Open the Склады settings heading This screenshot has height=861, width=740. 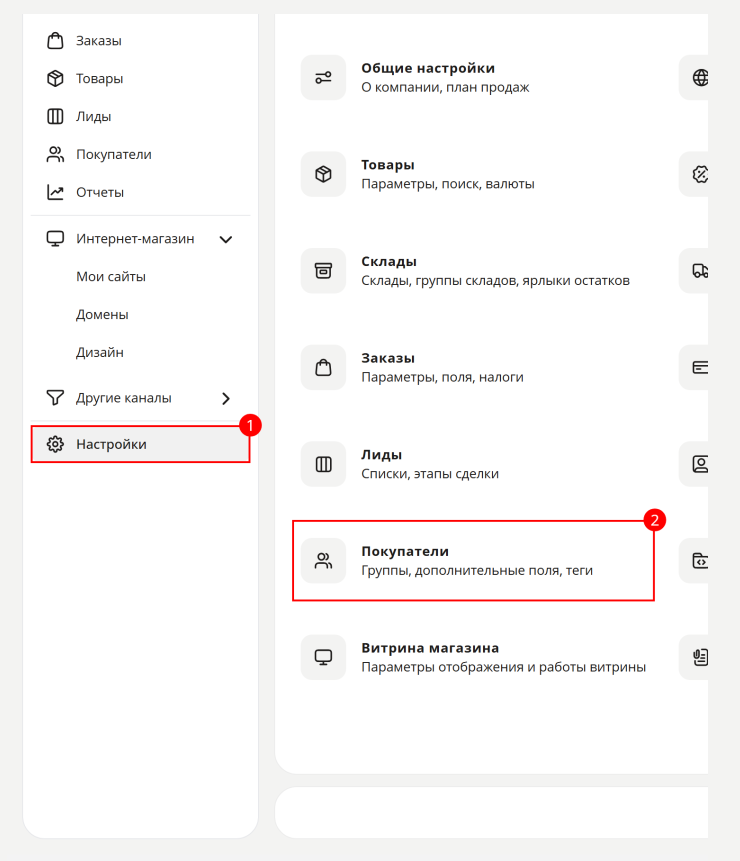[x=389, y=261]
